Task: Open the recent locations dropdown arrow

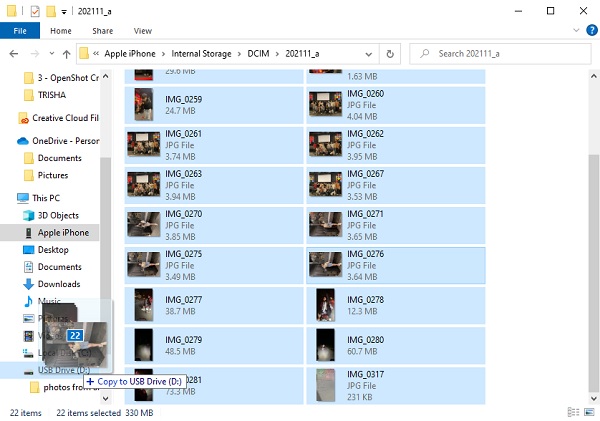Action: (52, 54)
